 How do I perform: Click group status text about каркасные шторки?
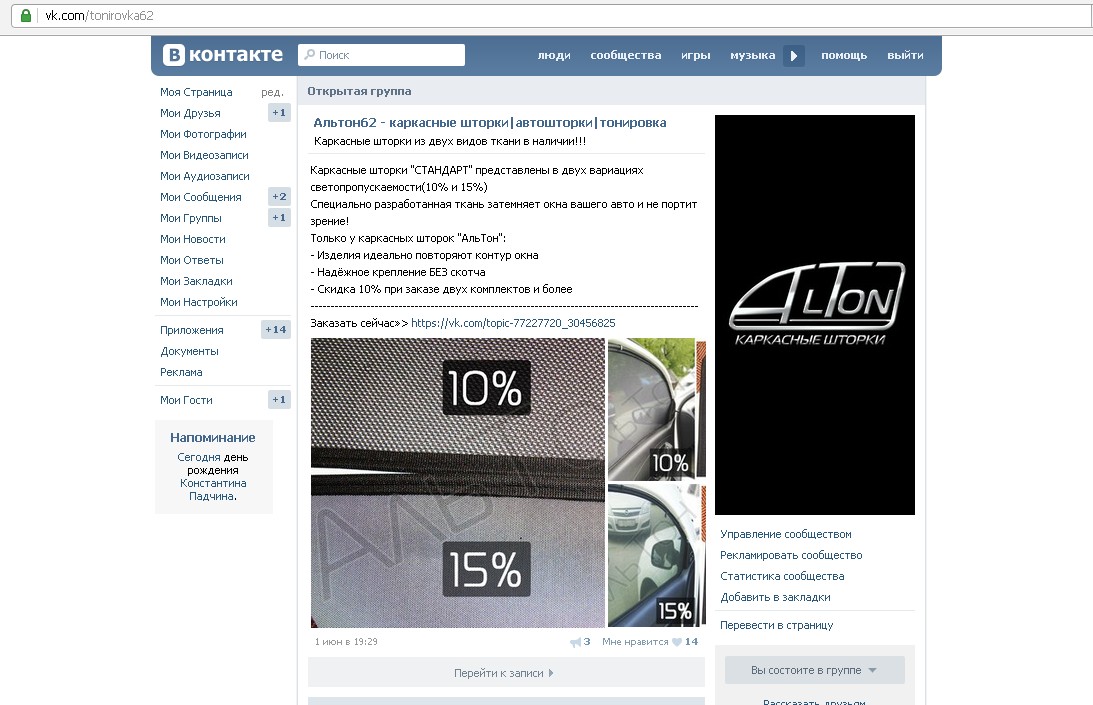[450, 141]
